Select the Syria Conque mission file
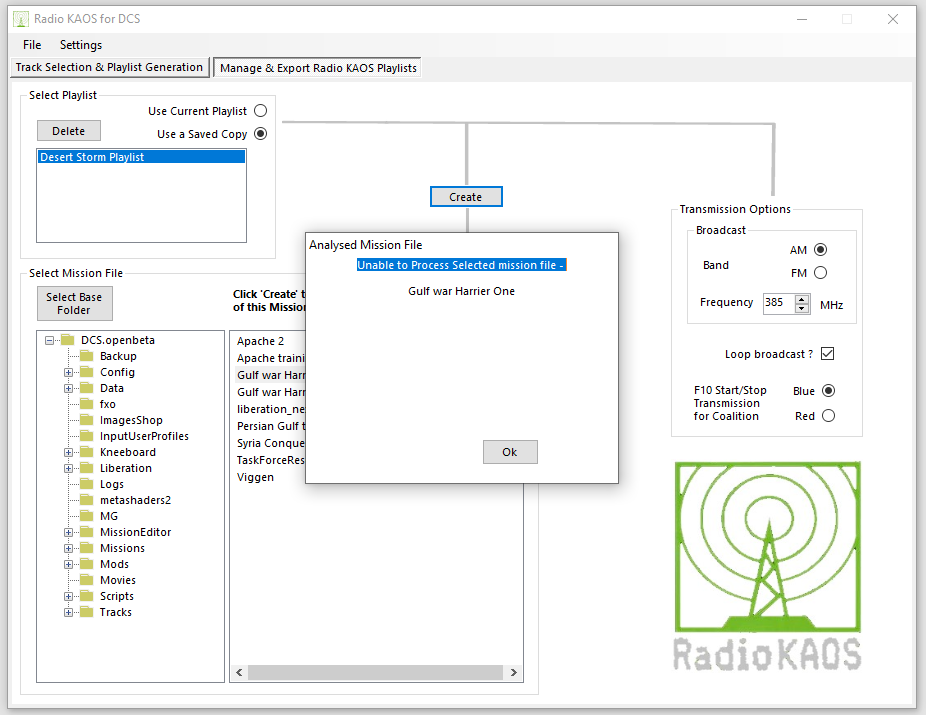This screenshot has height=715, width=926. click(x=270, y=443)
